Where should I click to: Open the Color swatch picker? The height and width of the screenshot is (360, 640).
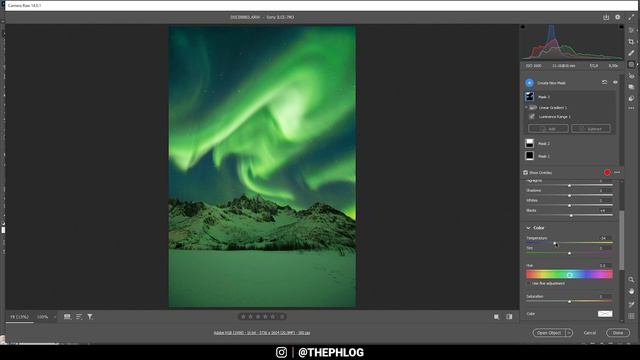click(x=605, y=313)
